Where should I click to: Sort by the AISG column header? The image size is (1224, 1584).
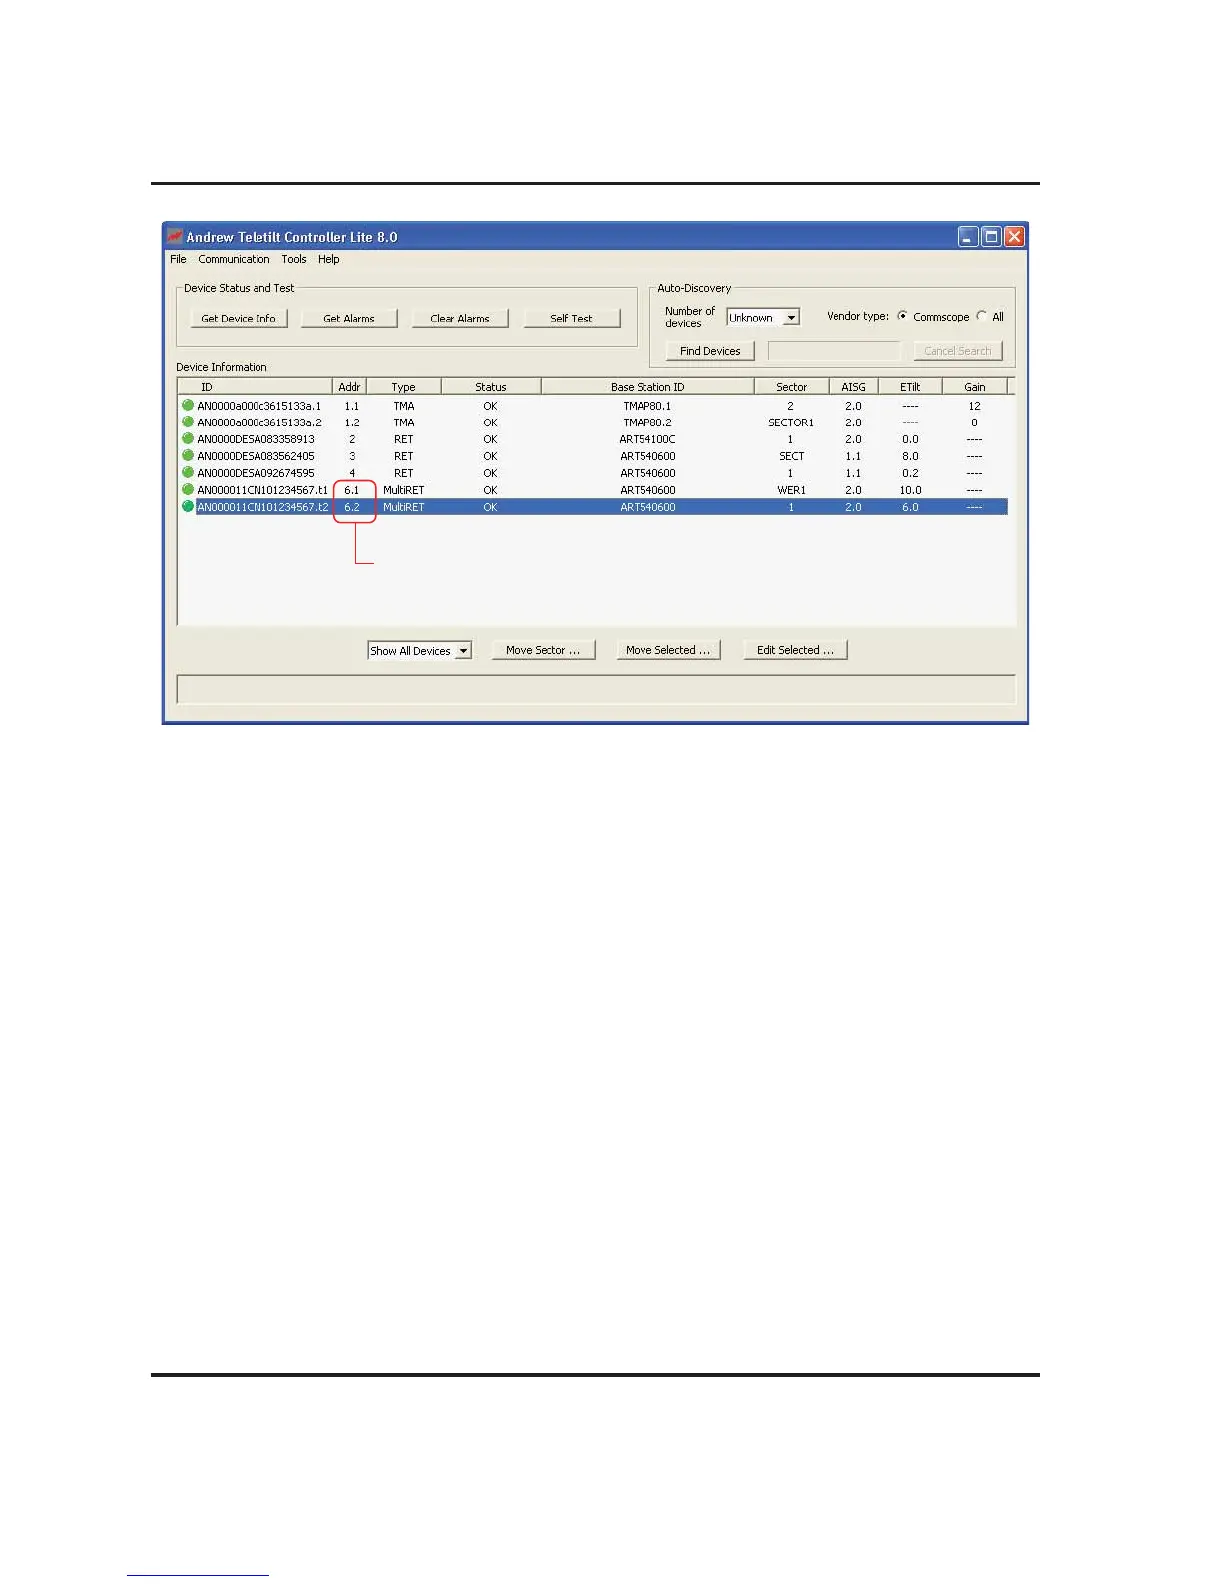[x=854, y=387]
